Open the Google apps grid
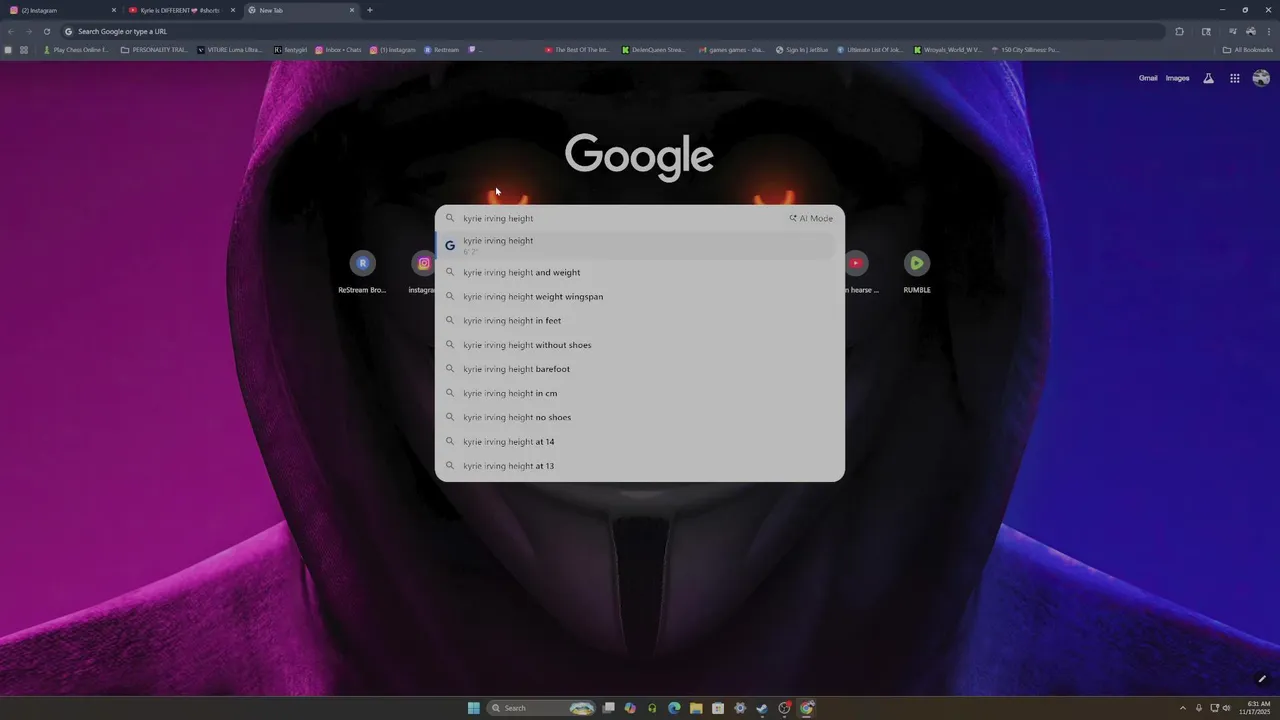 click(1235, 78)
